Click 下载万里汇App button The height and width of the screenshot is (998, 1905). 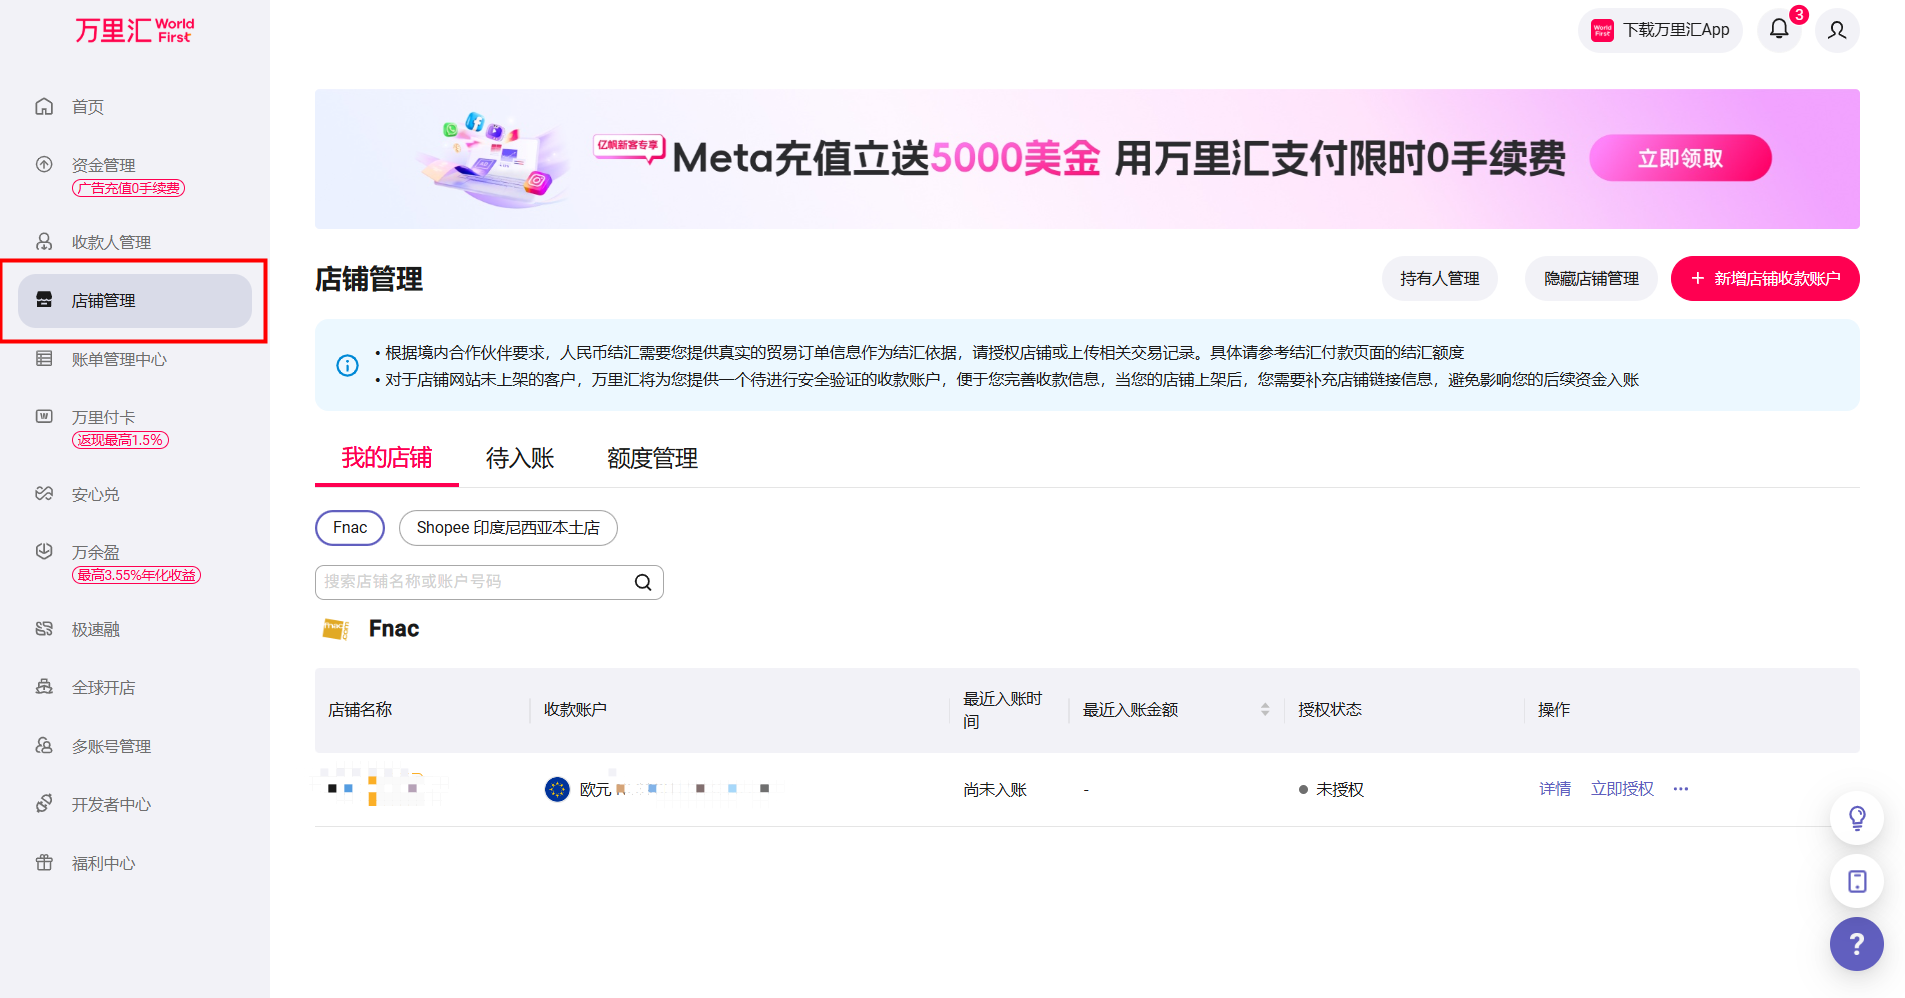(x=1660, y=30)
